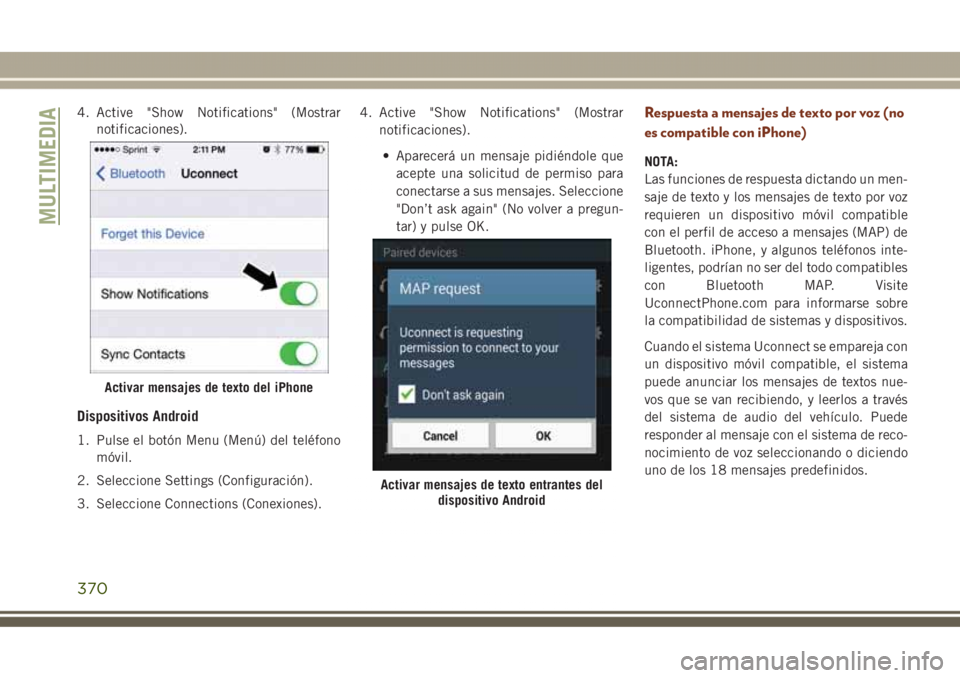This screenshot has height=678, width=960.
Task: Click the NOTA: label
Action: coord(661,162)
